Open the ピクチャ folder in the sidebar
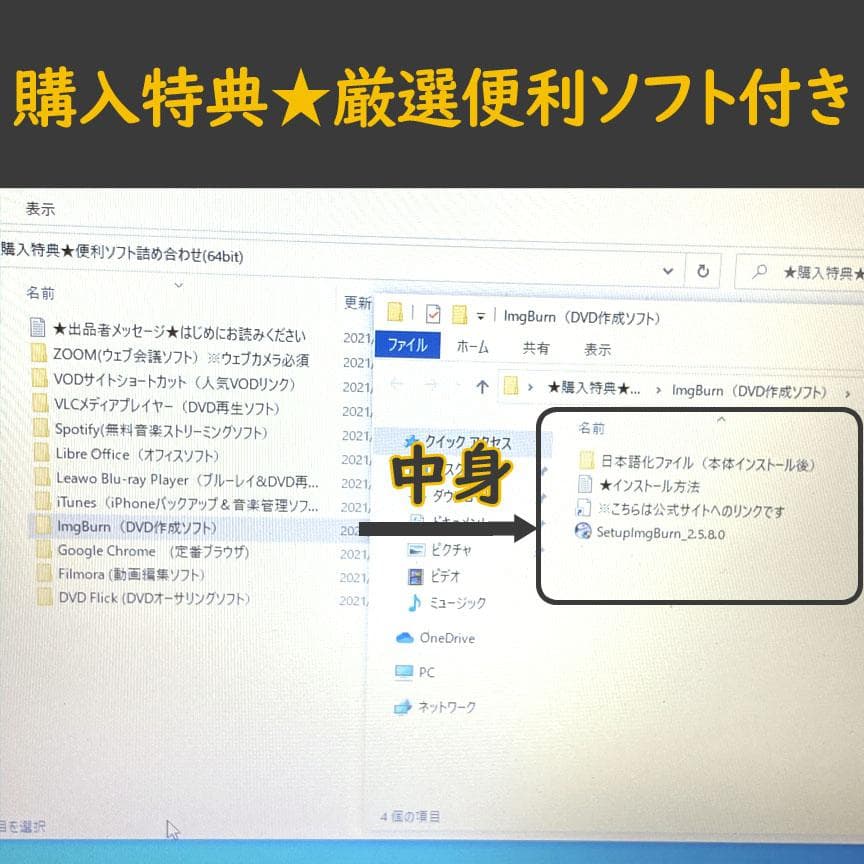The width and height of the screenshot is (864, 864). (447, 549)
